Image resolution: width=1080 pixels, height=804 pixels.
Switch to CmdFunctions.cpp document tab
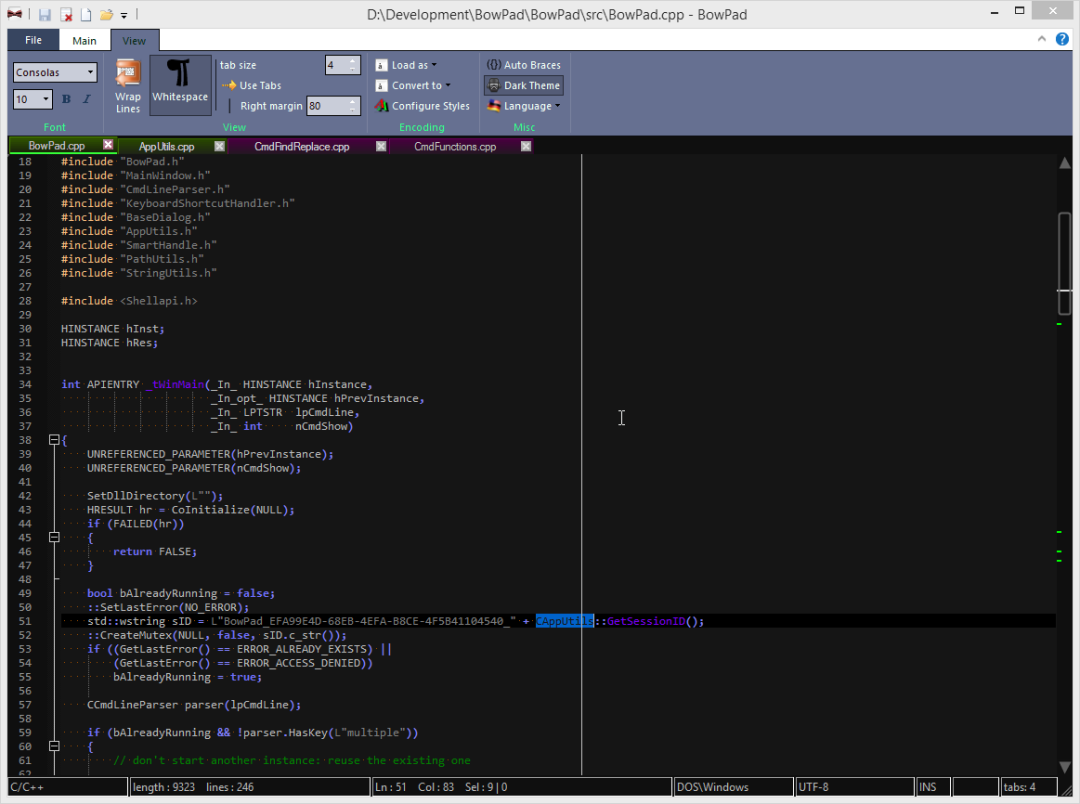(455, 147)
